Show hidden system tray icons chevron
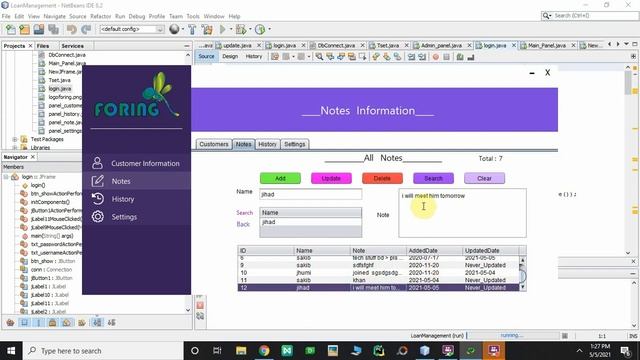Viewport: 640px width, 360px height. (579, 351)
